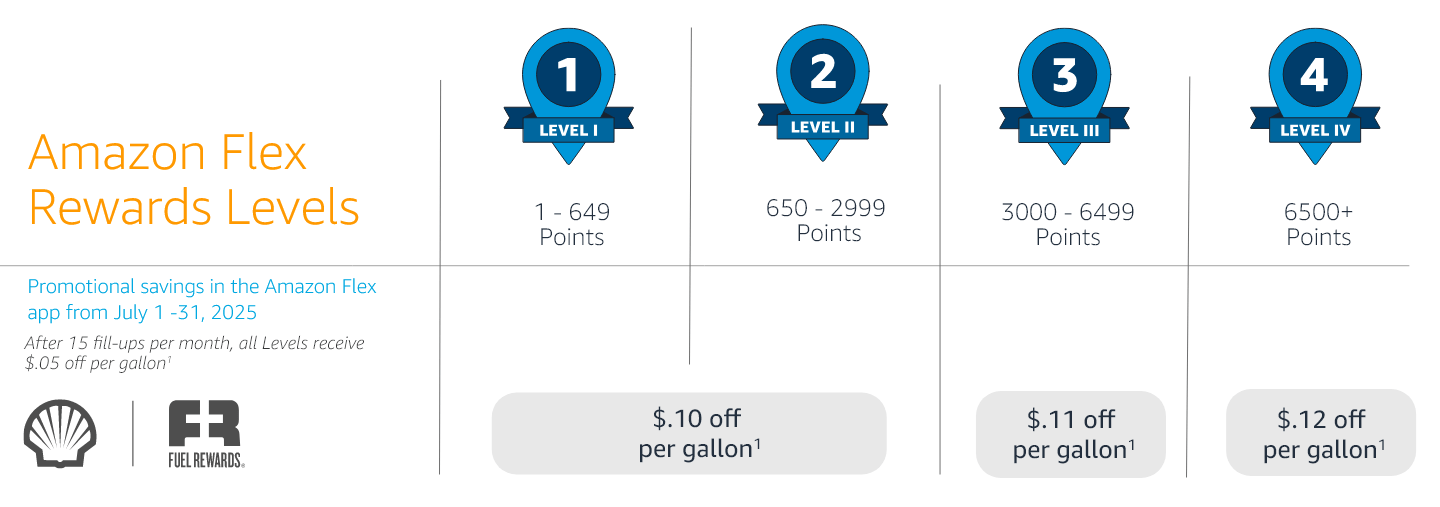Click the LEVEL IV ribbon label
The height and width of the screenshot is (507, 1440).
click(1314, 130)
